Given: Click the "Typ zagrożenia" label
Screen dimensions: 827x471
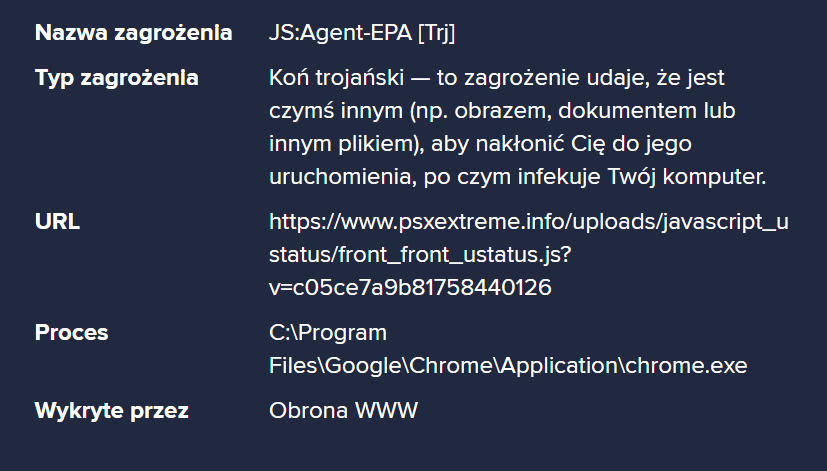Looking at the screenshot, I should [x=116, y=78].
